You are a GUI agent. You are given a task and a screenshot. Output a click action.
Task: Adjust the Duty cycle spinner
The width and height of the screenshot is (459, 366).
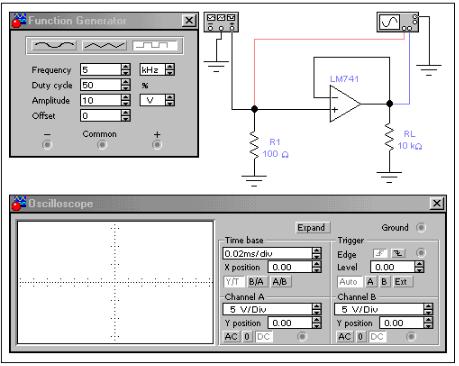[x=125, y=85]
